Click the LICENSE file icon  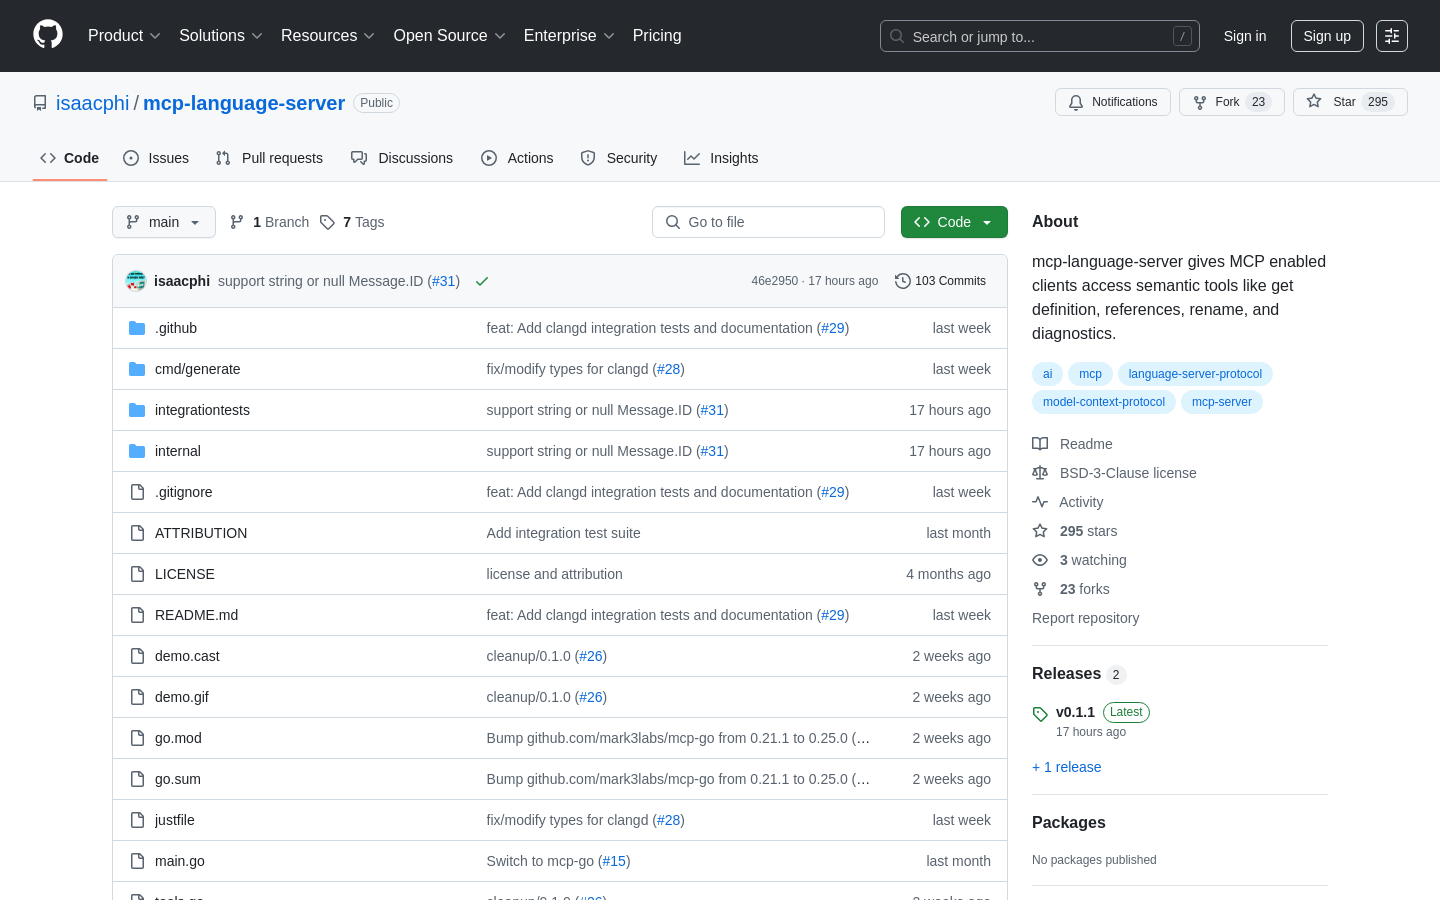click(137, 574)
